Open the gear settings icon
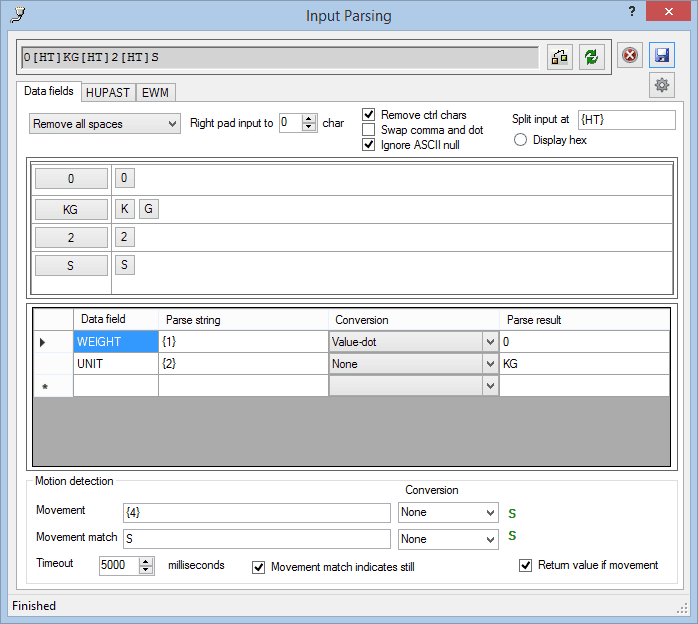The width and height of the screenshot is (698, 624). click(x=662, y=85)
